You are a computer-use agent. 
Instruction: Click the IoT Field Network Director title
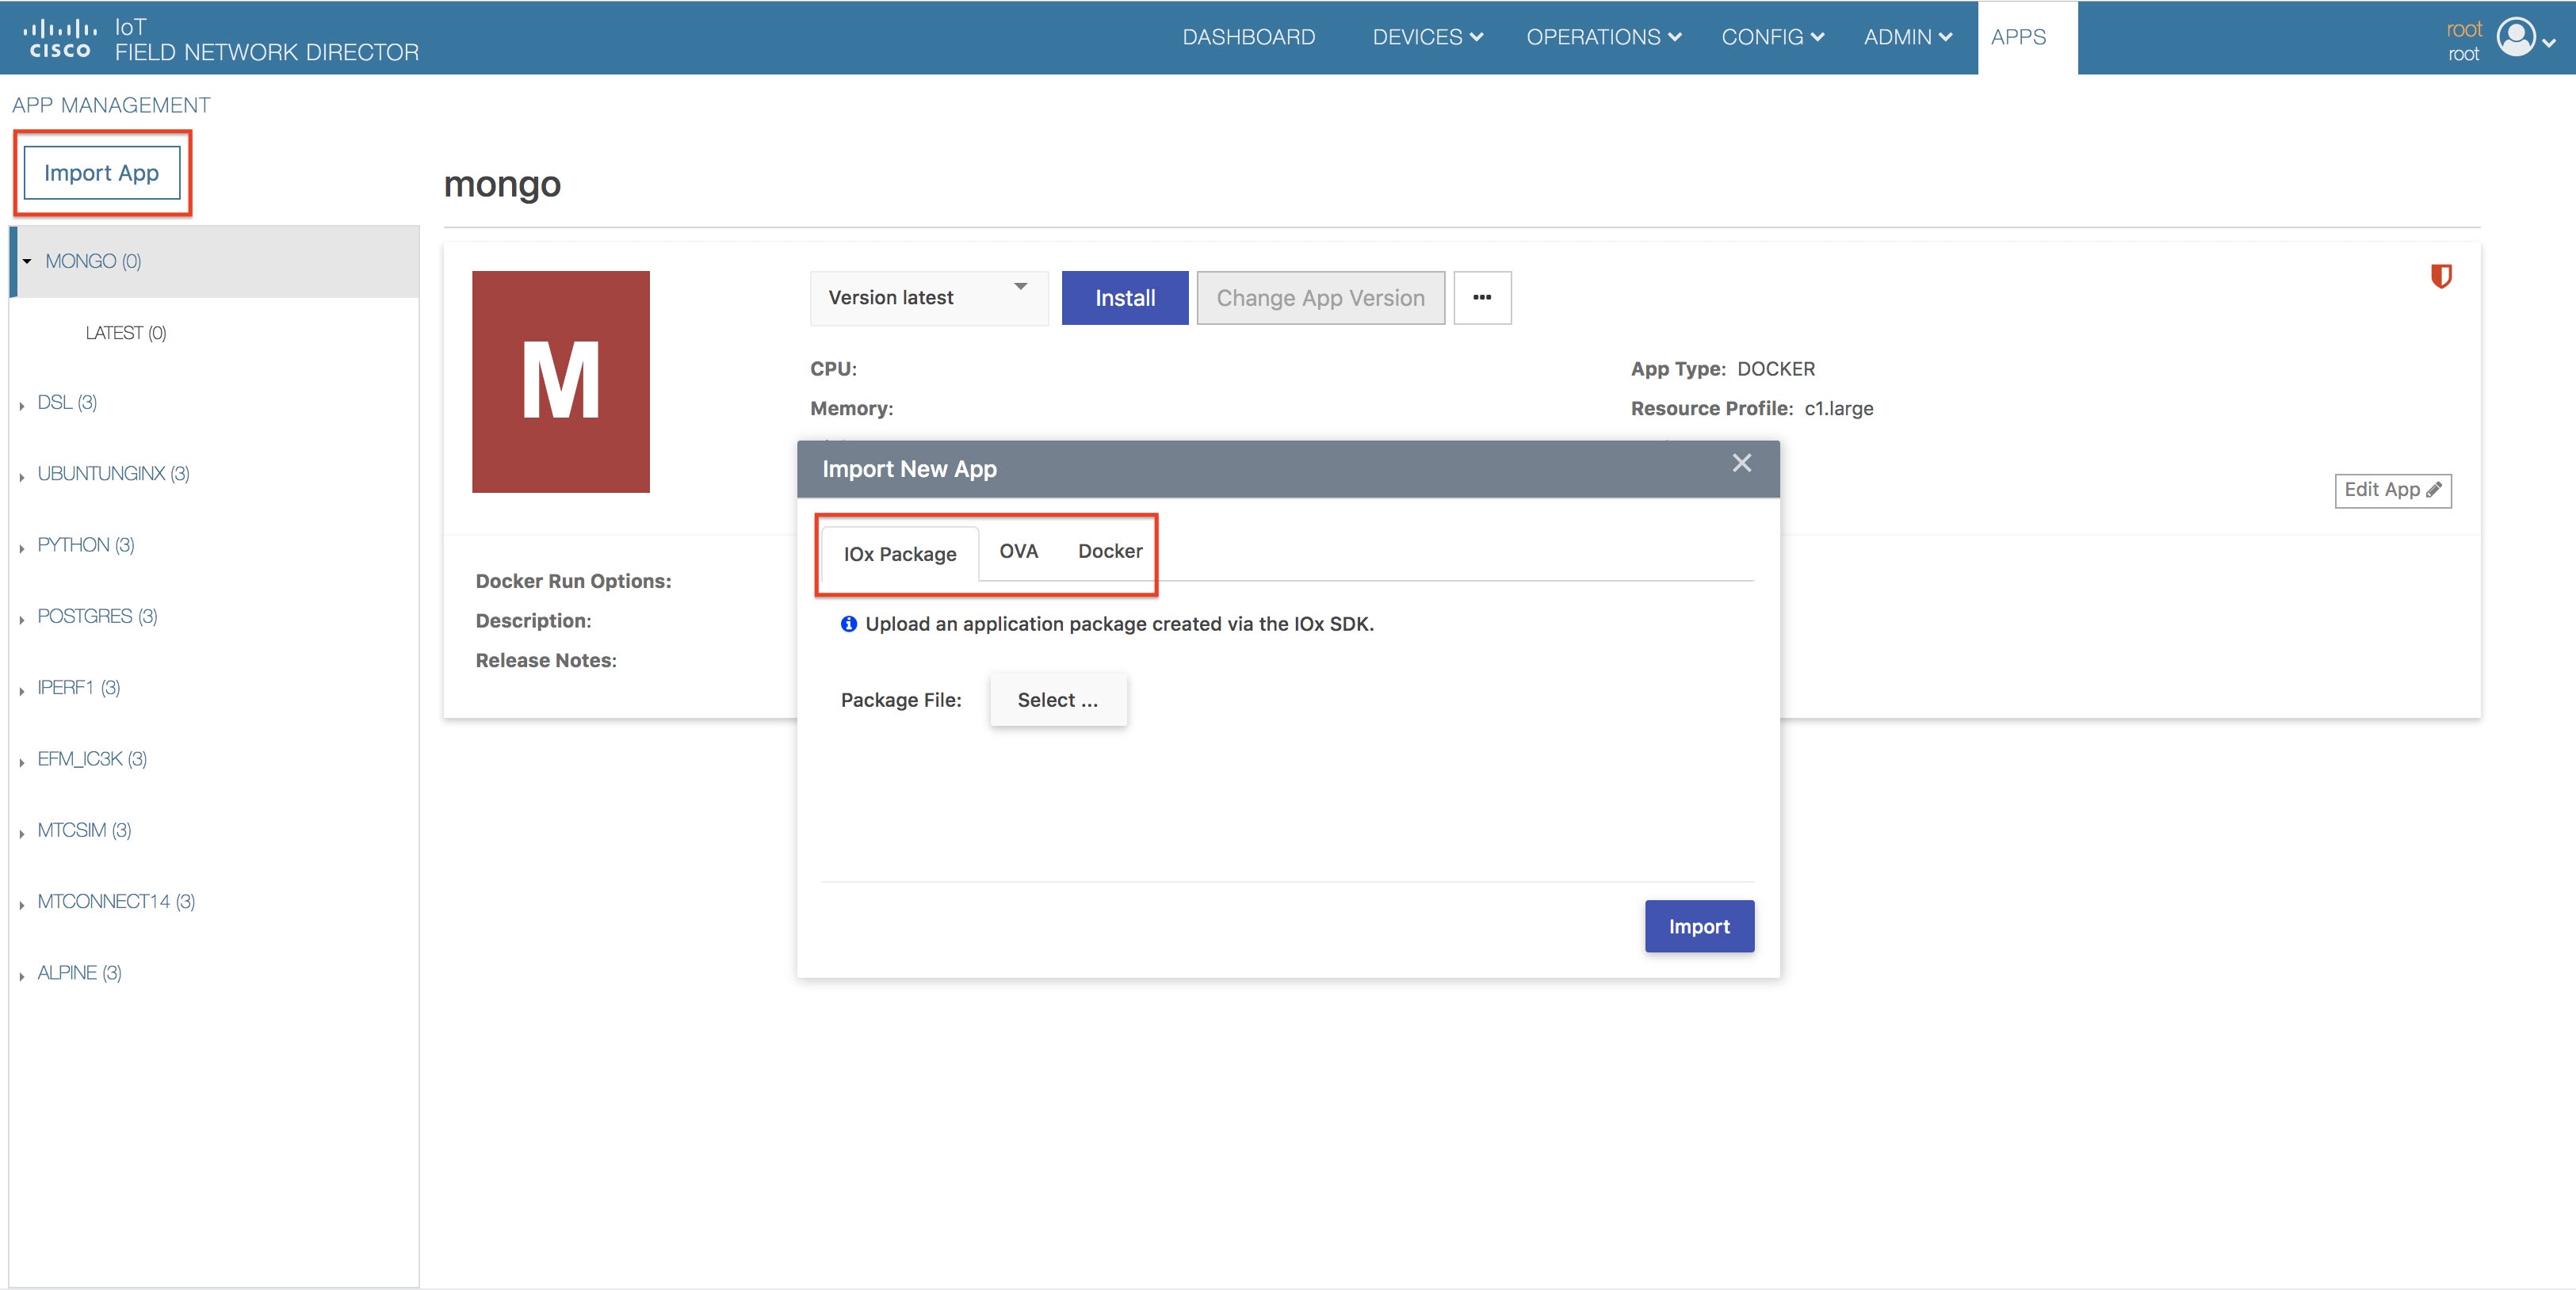pos(266,40)
